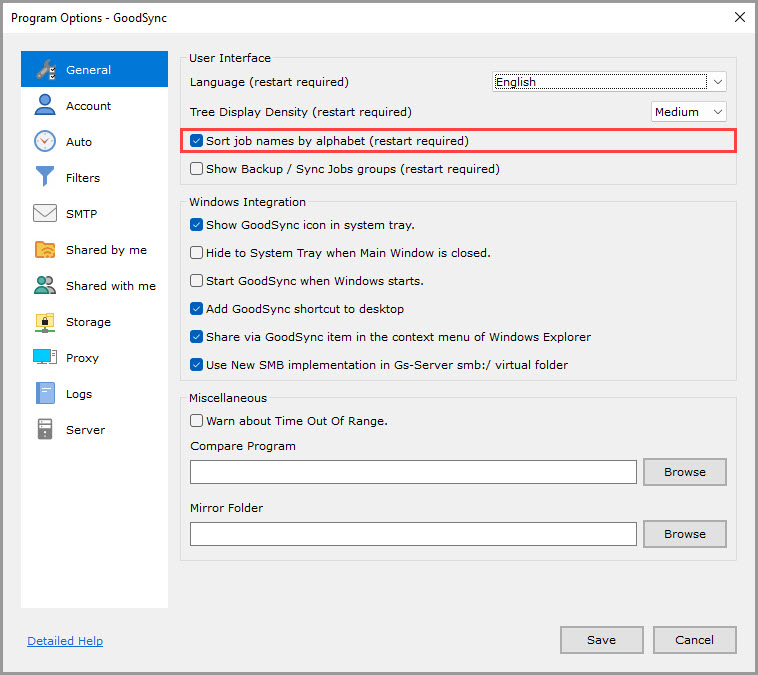
Task: Open Tree Display Density Medium dropdown
Action: (688, 112)
